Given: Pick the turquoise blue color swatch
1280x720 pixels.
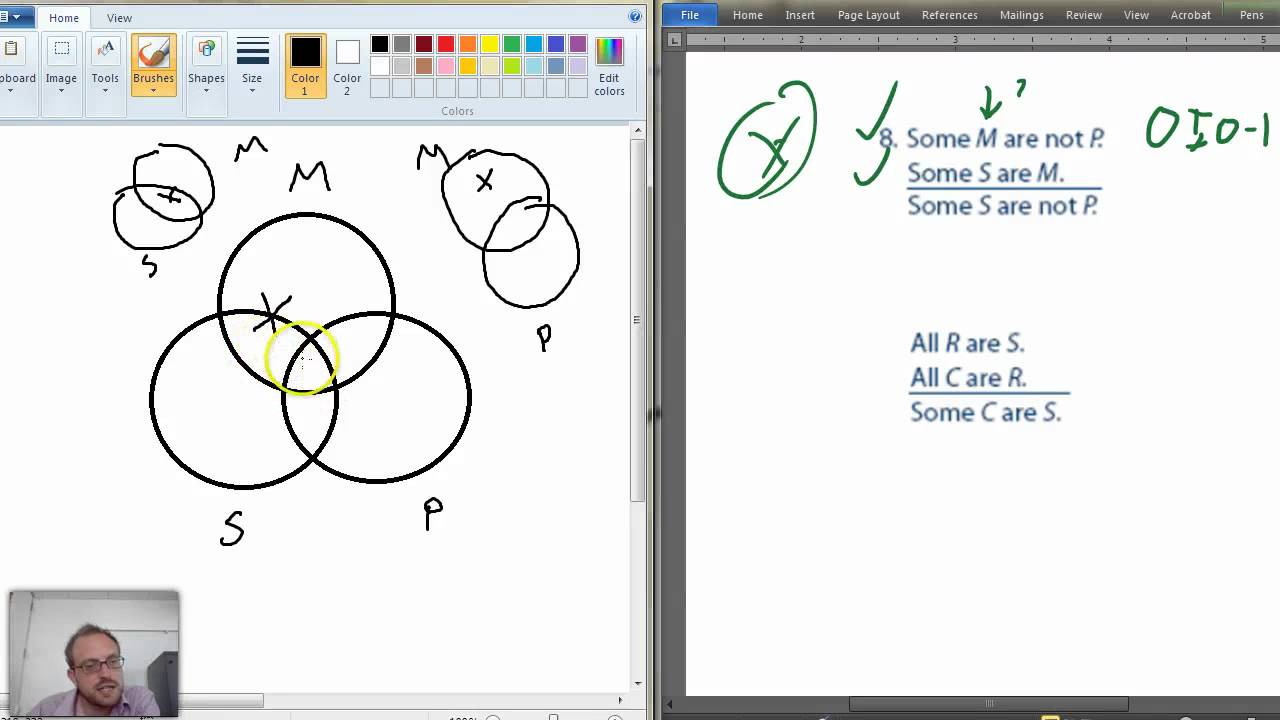Looking at the screenshot, I should point(534,44).
